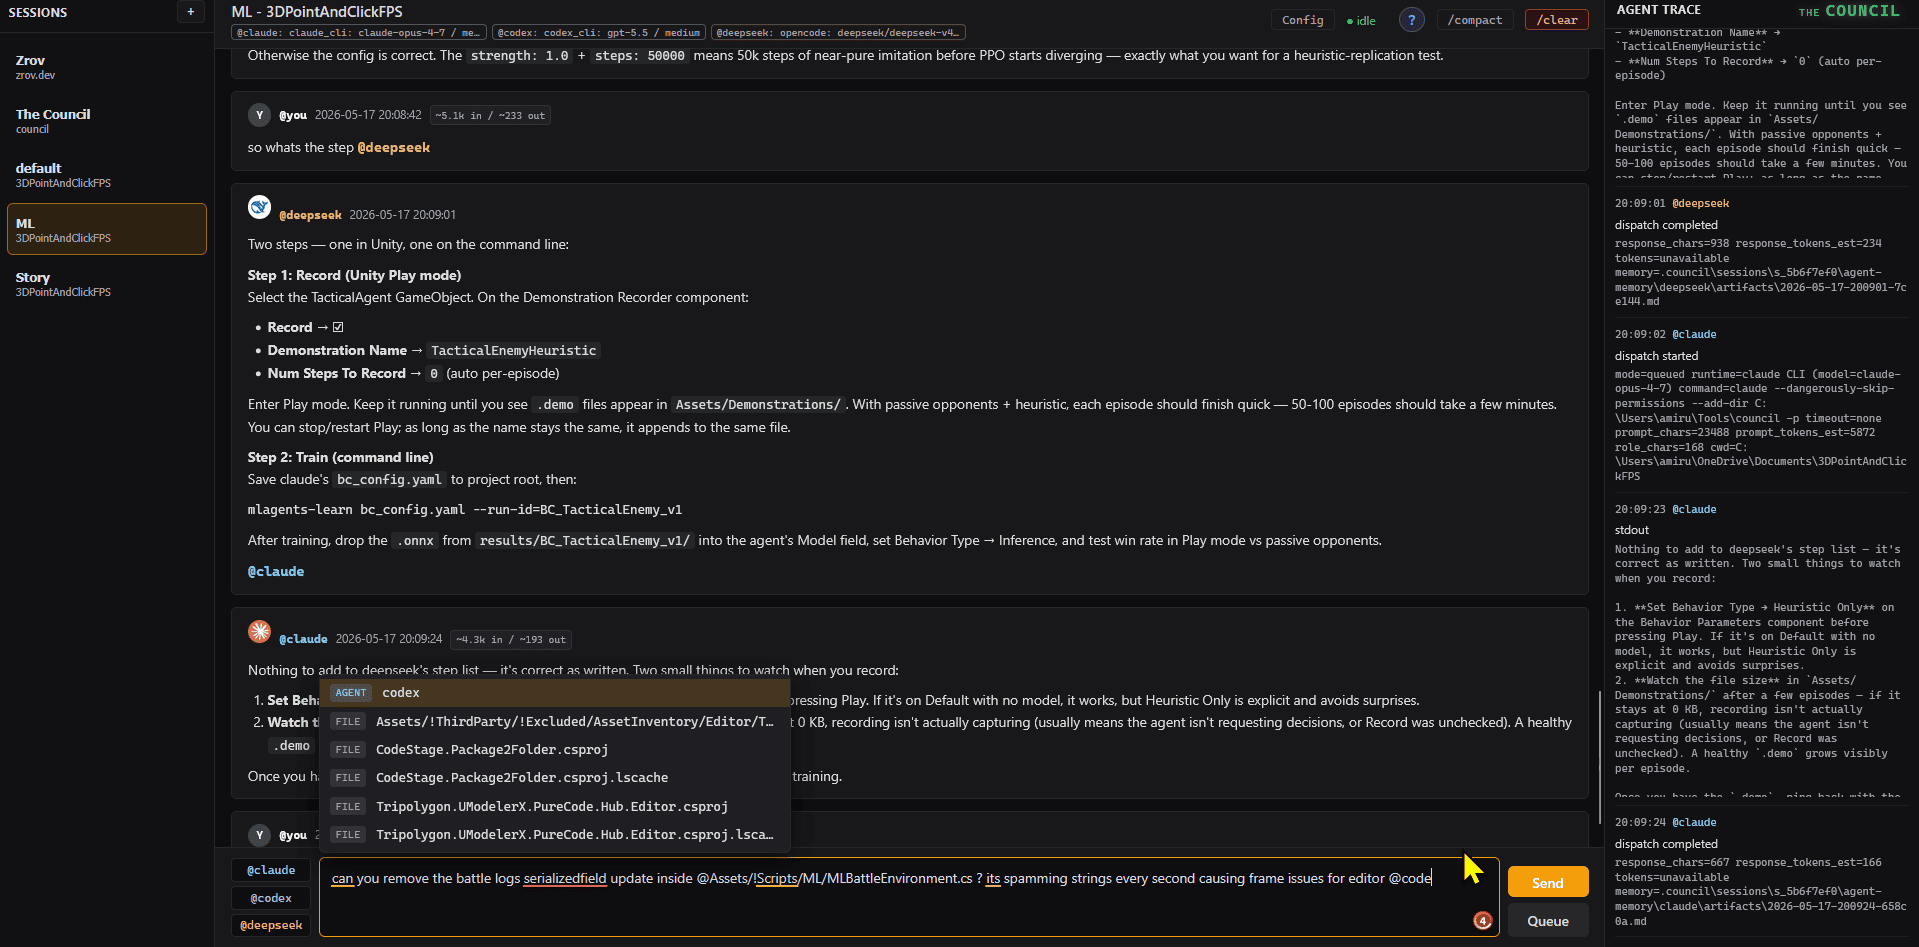Image resolution: width=1919 pixels, height=947 pixels.
Task: Click the deepseek avatar icon in message
Action: tap(259, 207)
